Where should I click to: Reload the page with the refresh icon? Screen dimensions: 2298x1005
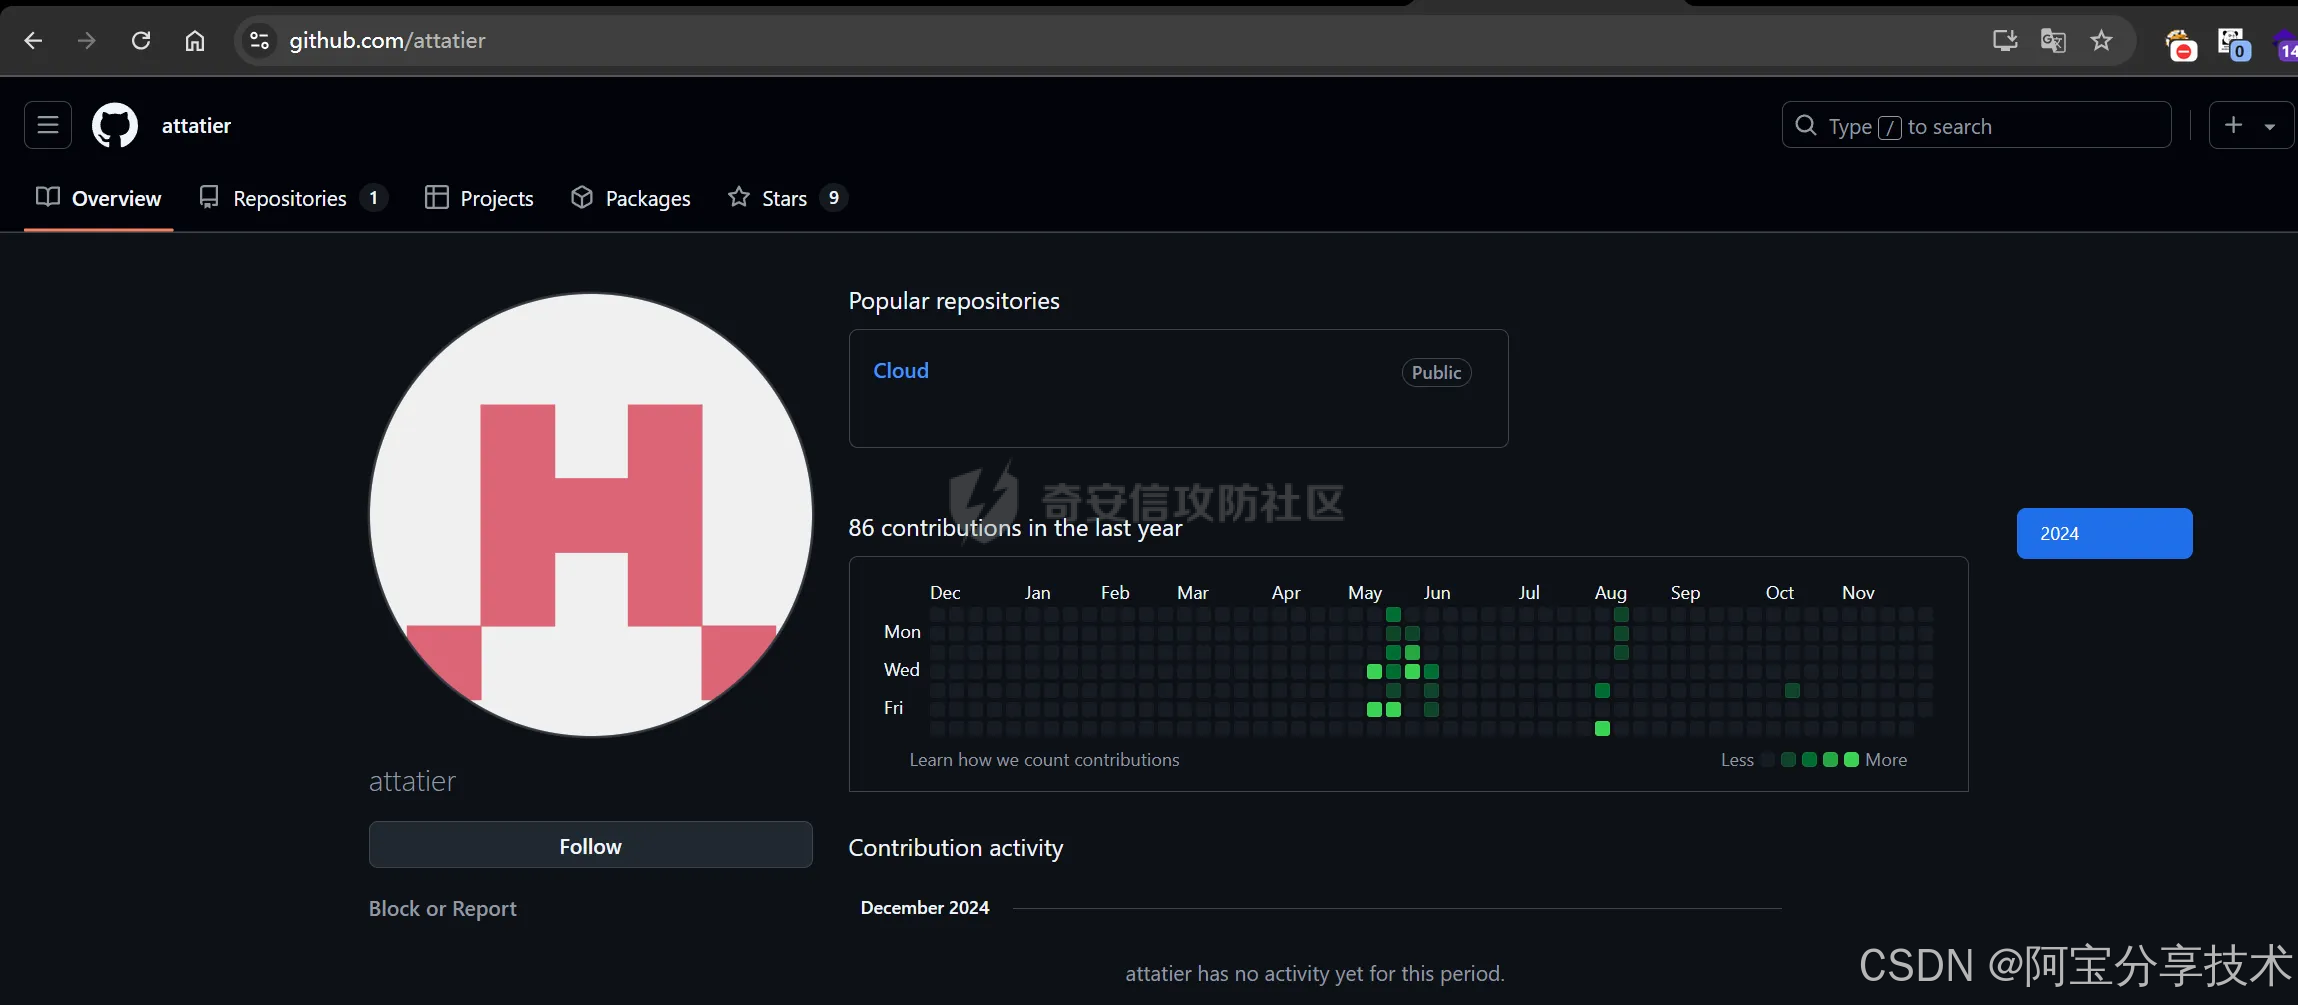pos(141,41)
